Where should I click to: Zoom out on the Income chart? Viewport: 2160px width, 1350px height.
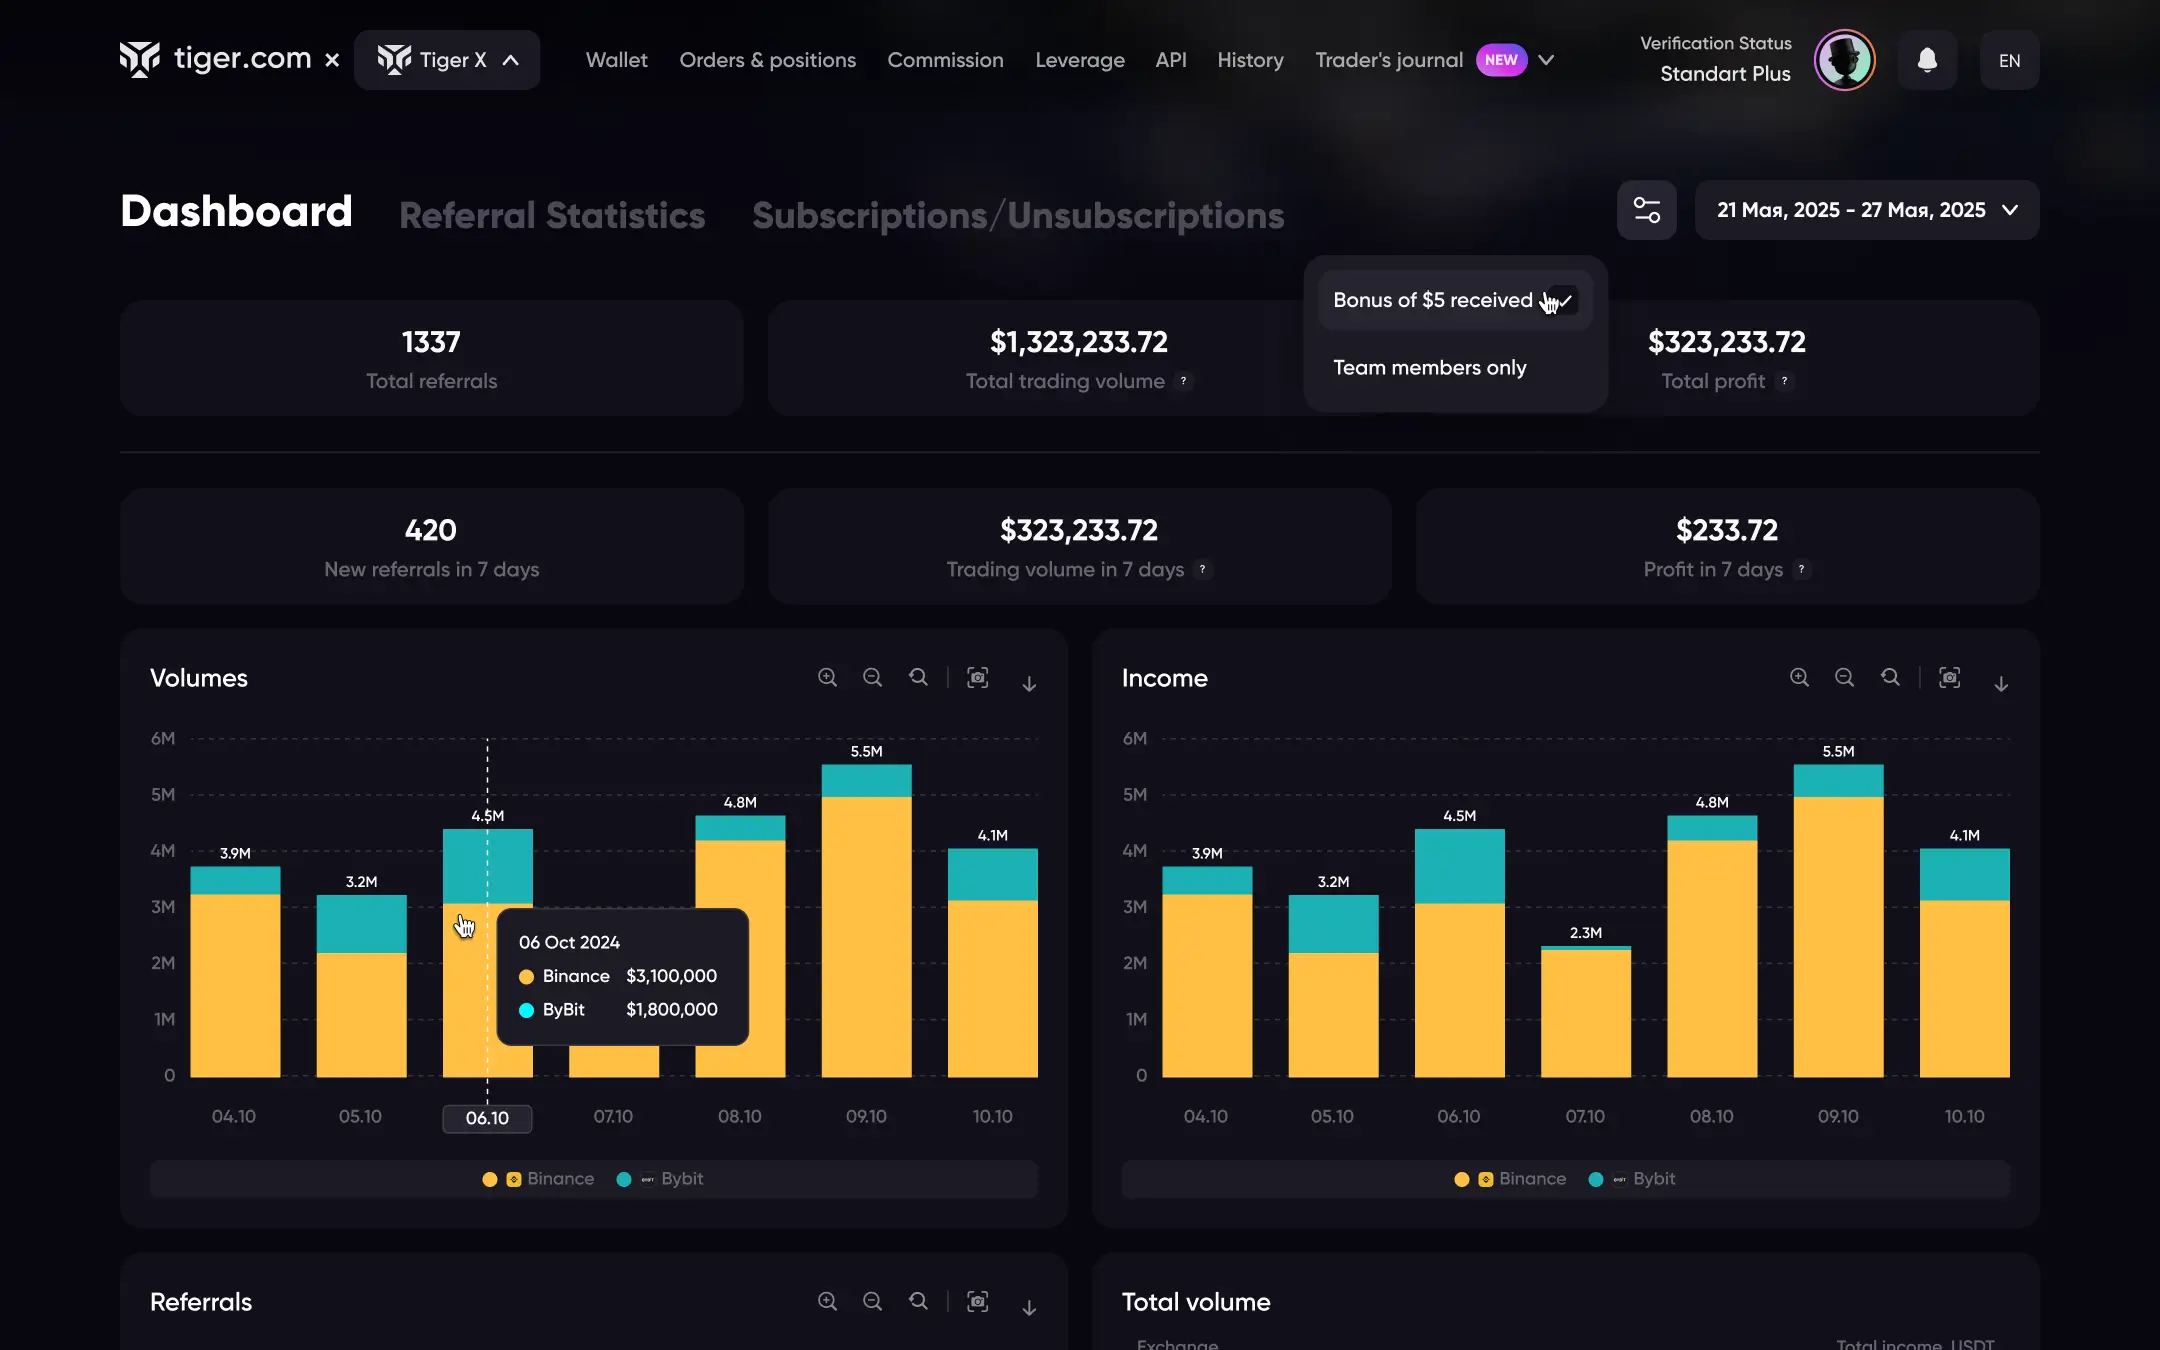(1844, 678)
